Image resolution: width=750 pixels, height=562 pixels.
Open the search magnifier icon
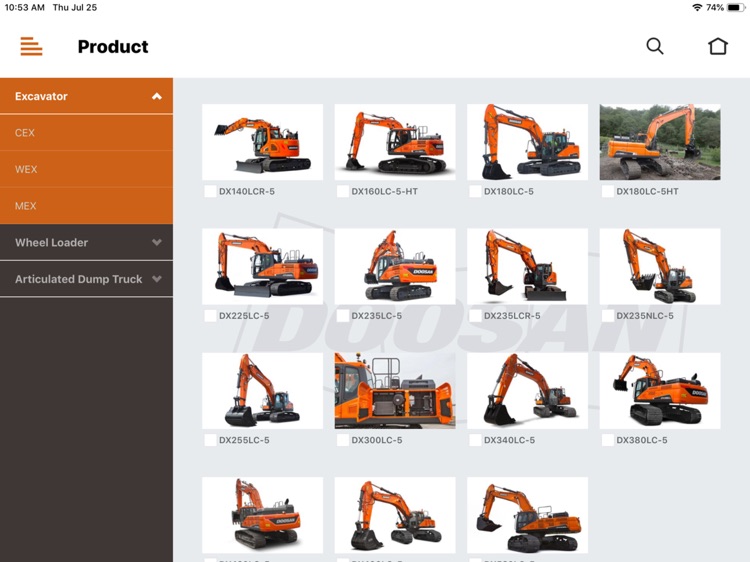click(655, 46)
